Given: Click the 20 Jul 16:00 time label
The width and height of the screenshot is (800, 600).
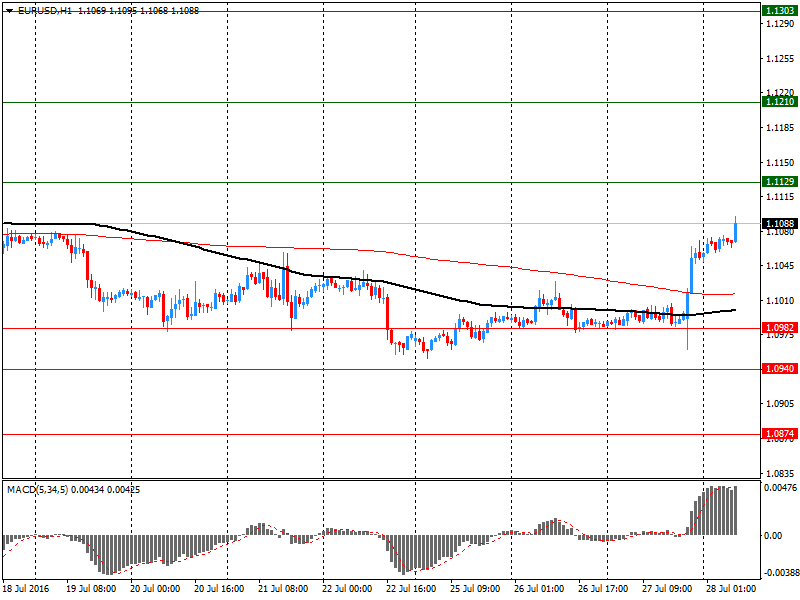Looking at the screenshot, I should (219, 589).
